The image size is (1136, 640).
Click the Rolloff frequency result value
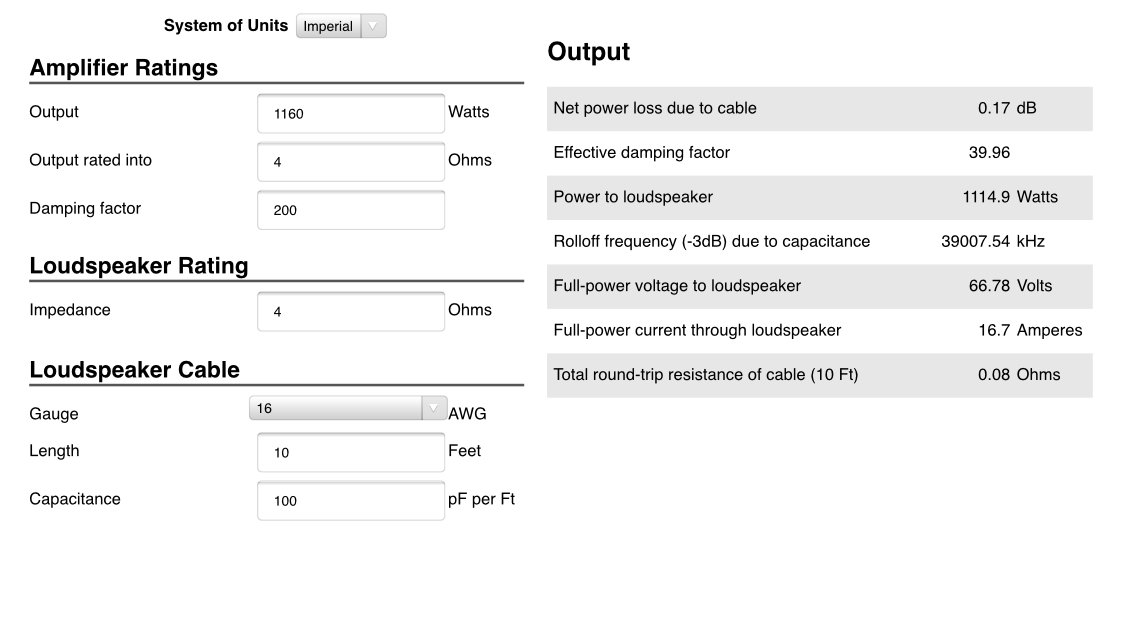tap(993, 241)
